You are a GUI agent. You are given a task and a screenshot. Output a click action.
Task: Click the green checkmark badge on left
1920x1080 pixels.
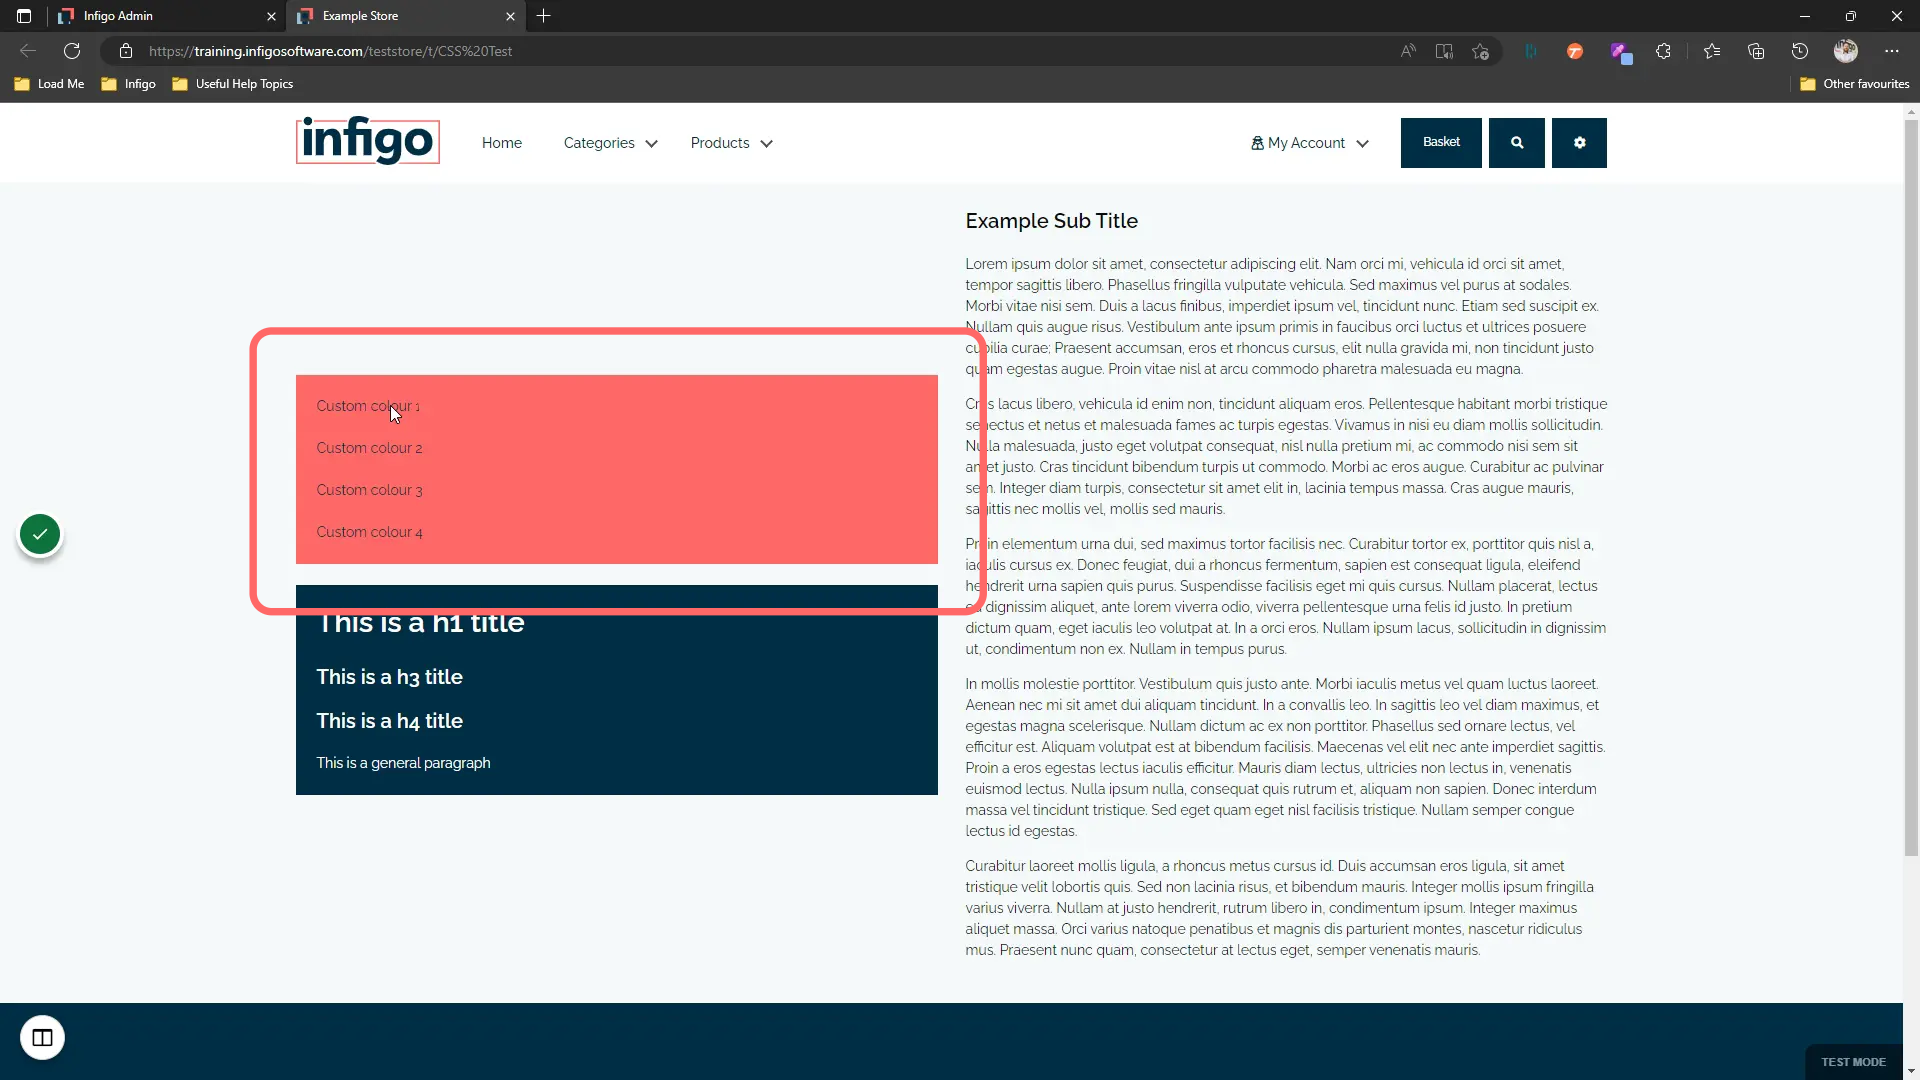tap(40, 534)
